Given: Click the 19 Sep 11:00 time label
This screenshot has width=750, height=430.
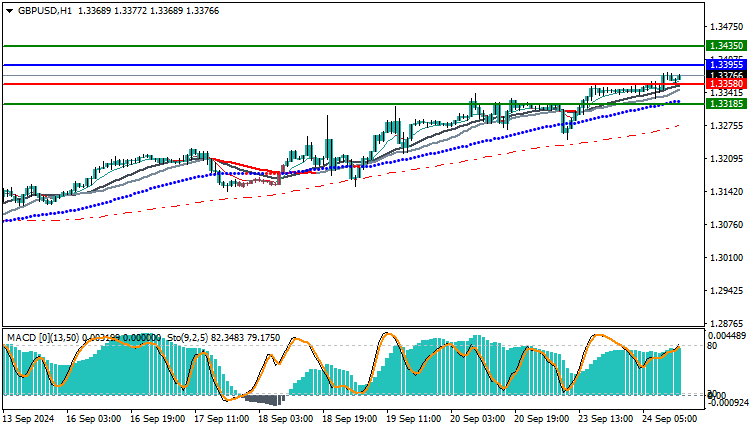Looking at the screenshot, I should coord(414,419).
